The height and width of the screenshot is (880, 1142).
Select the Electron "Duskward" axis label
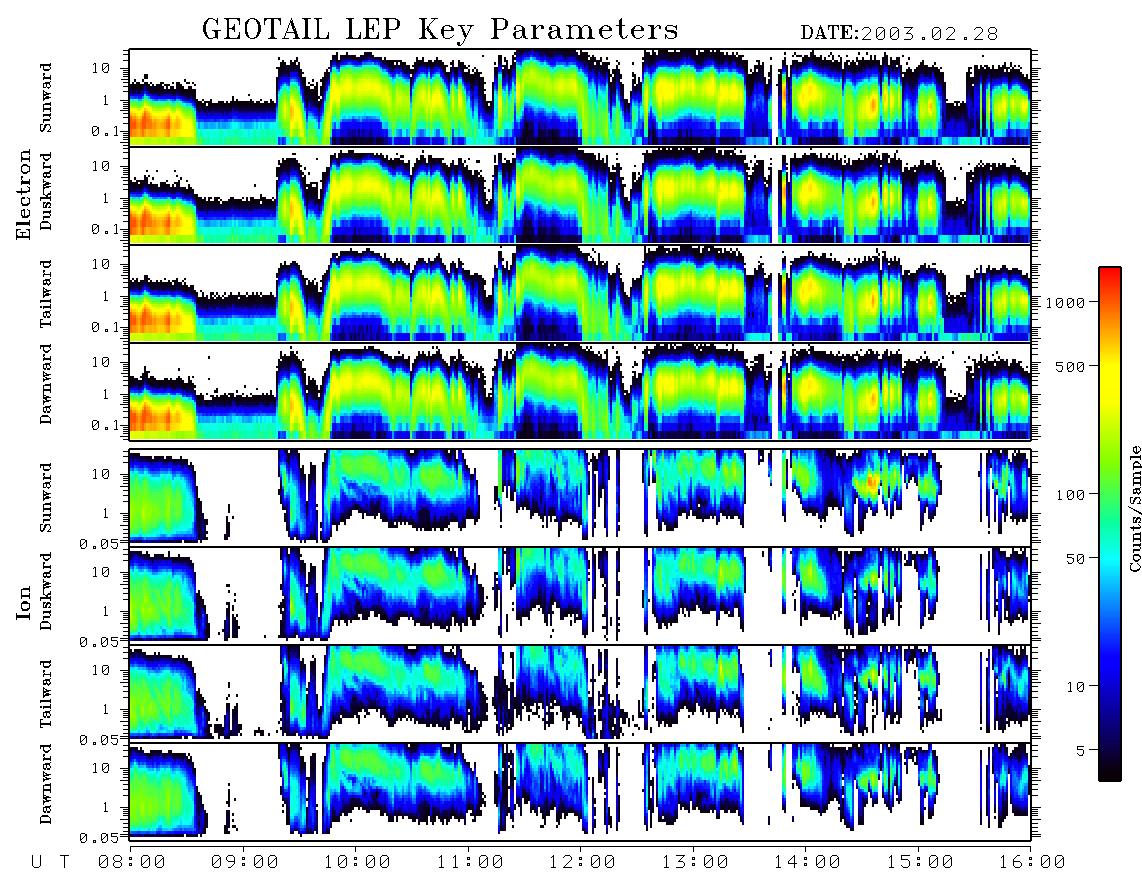click(46, 191)
